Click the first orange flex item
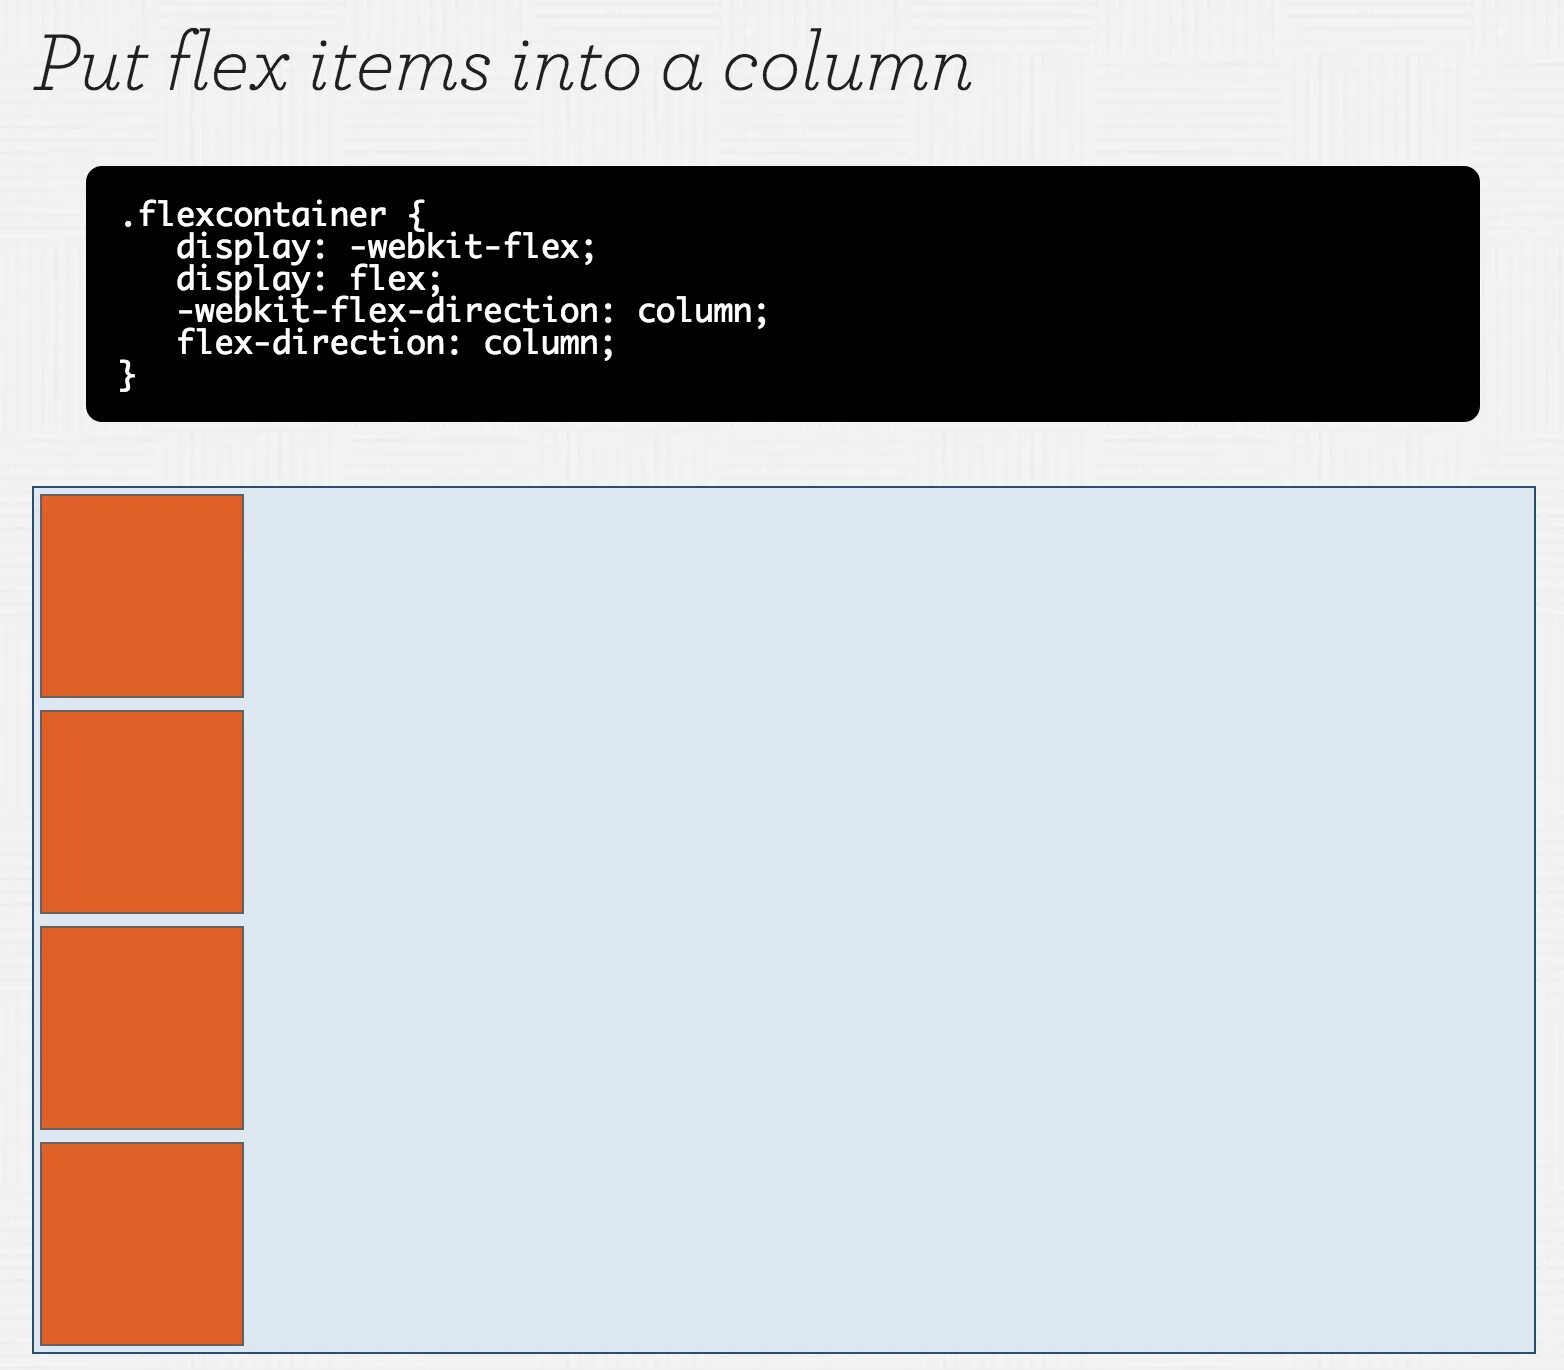 tap(142, 596)
